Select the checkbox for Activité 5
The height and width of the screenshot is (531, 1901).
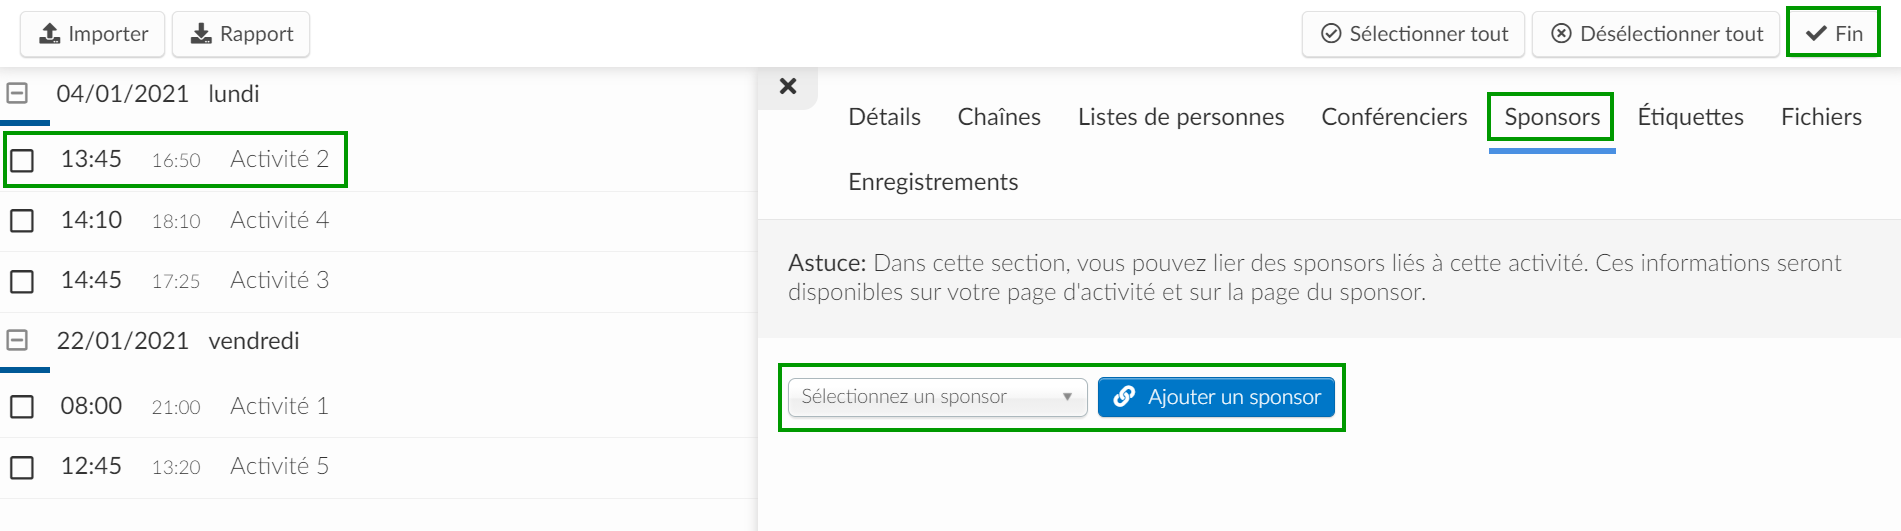point(22,467)
